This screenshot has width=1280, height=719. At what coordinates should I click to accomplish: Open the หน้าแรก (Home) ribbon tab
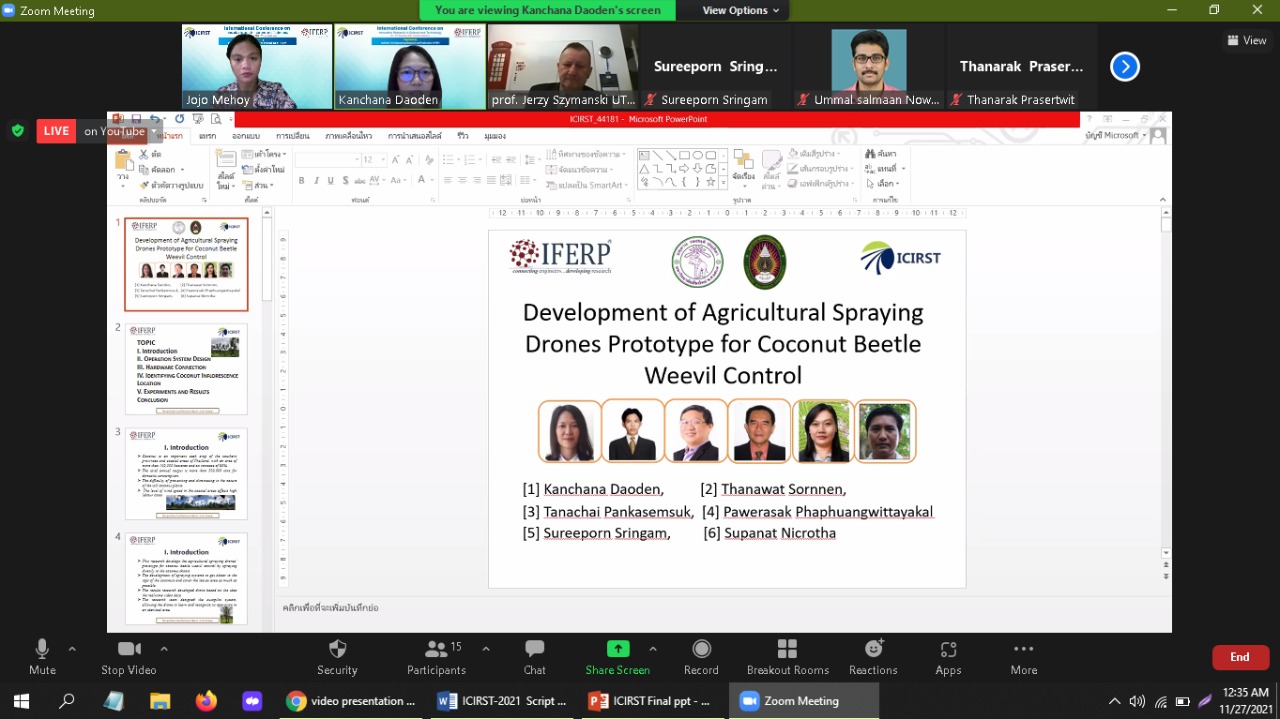(x=172, y=135)
